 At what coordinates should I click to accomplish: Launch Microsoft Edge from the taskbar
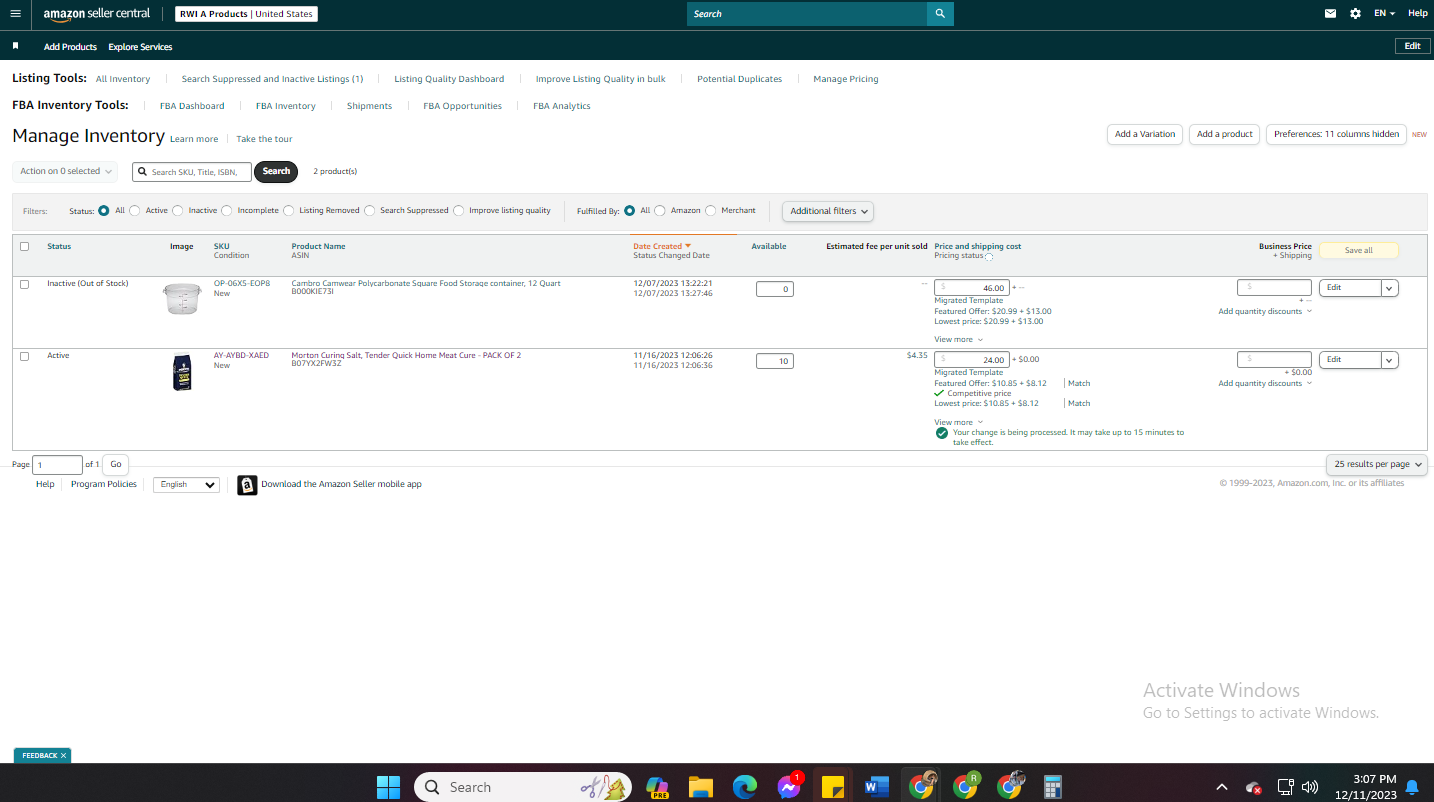745,787
